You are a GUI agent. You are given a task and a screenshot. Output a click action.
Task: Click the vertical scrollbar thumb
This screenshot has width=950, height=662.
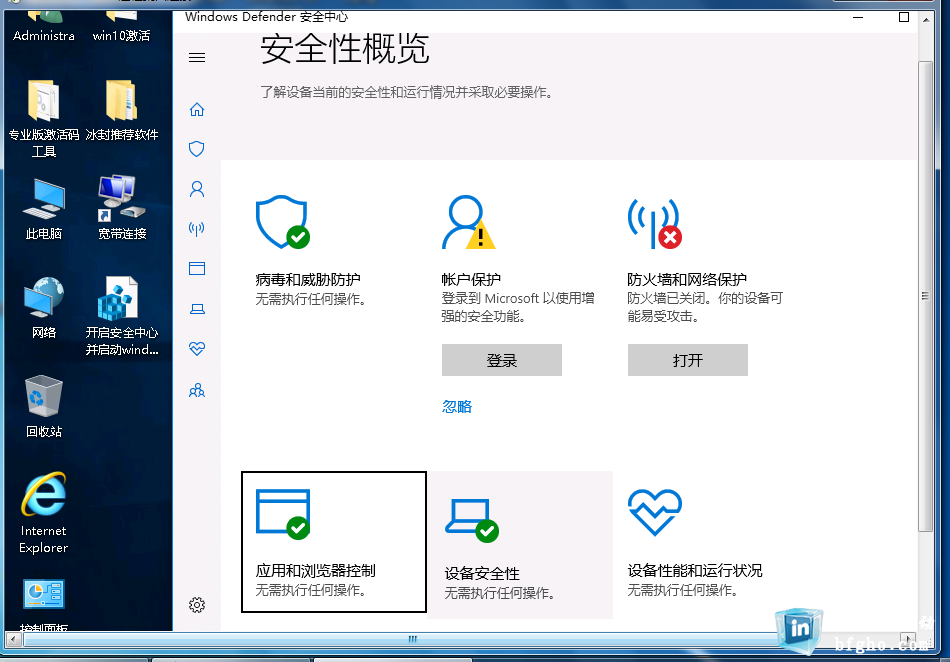[925, 296]
